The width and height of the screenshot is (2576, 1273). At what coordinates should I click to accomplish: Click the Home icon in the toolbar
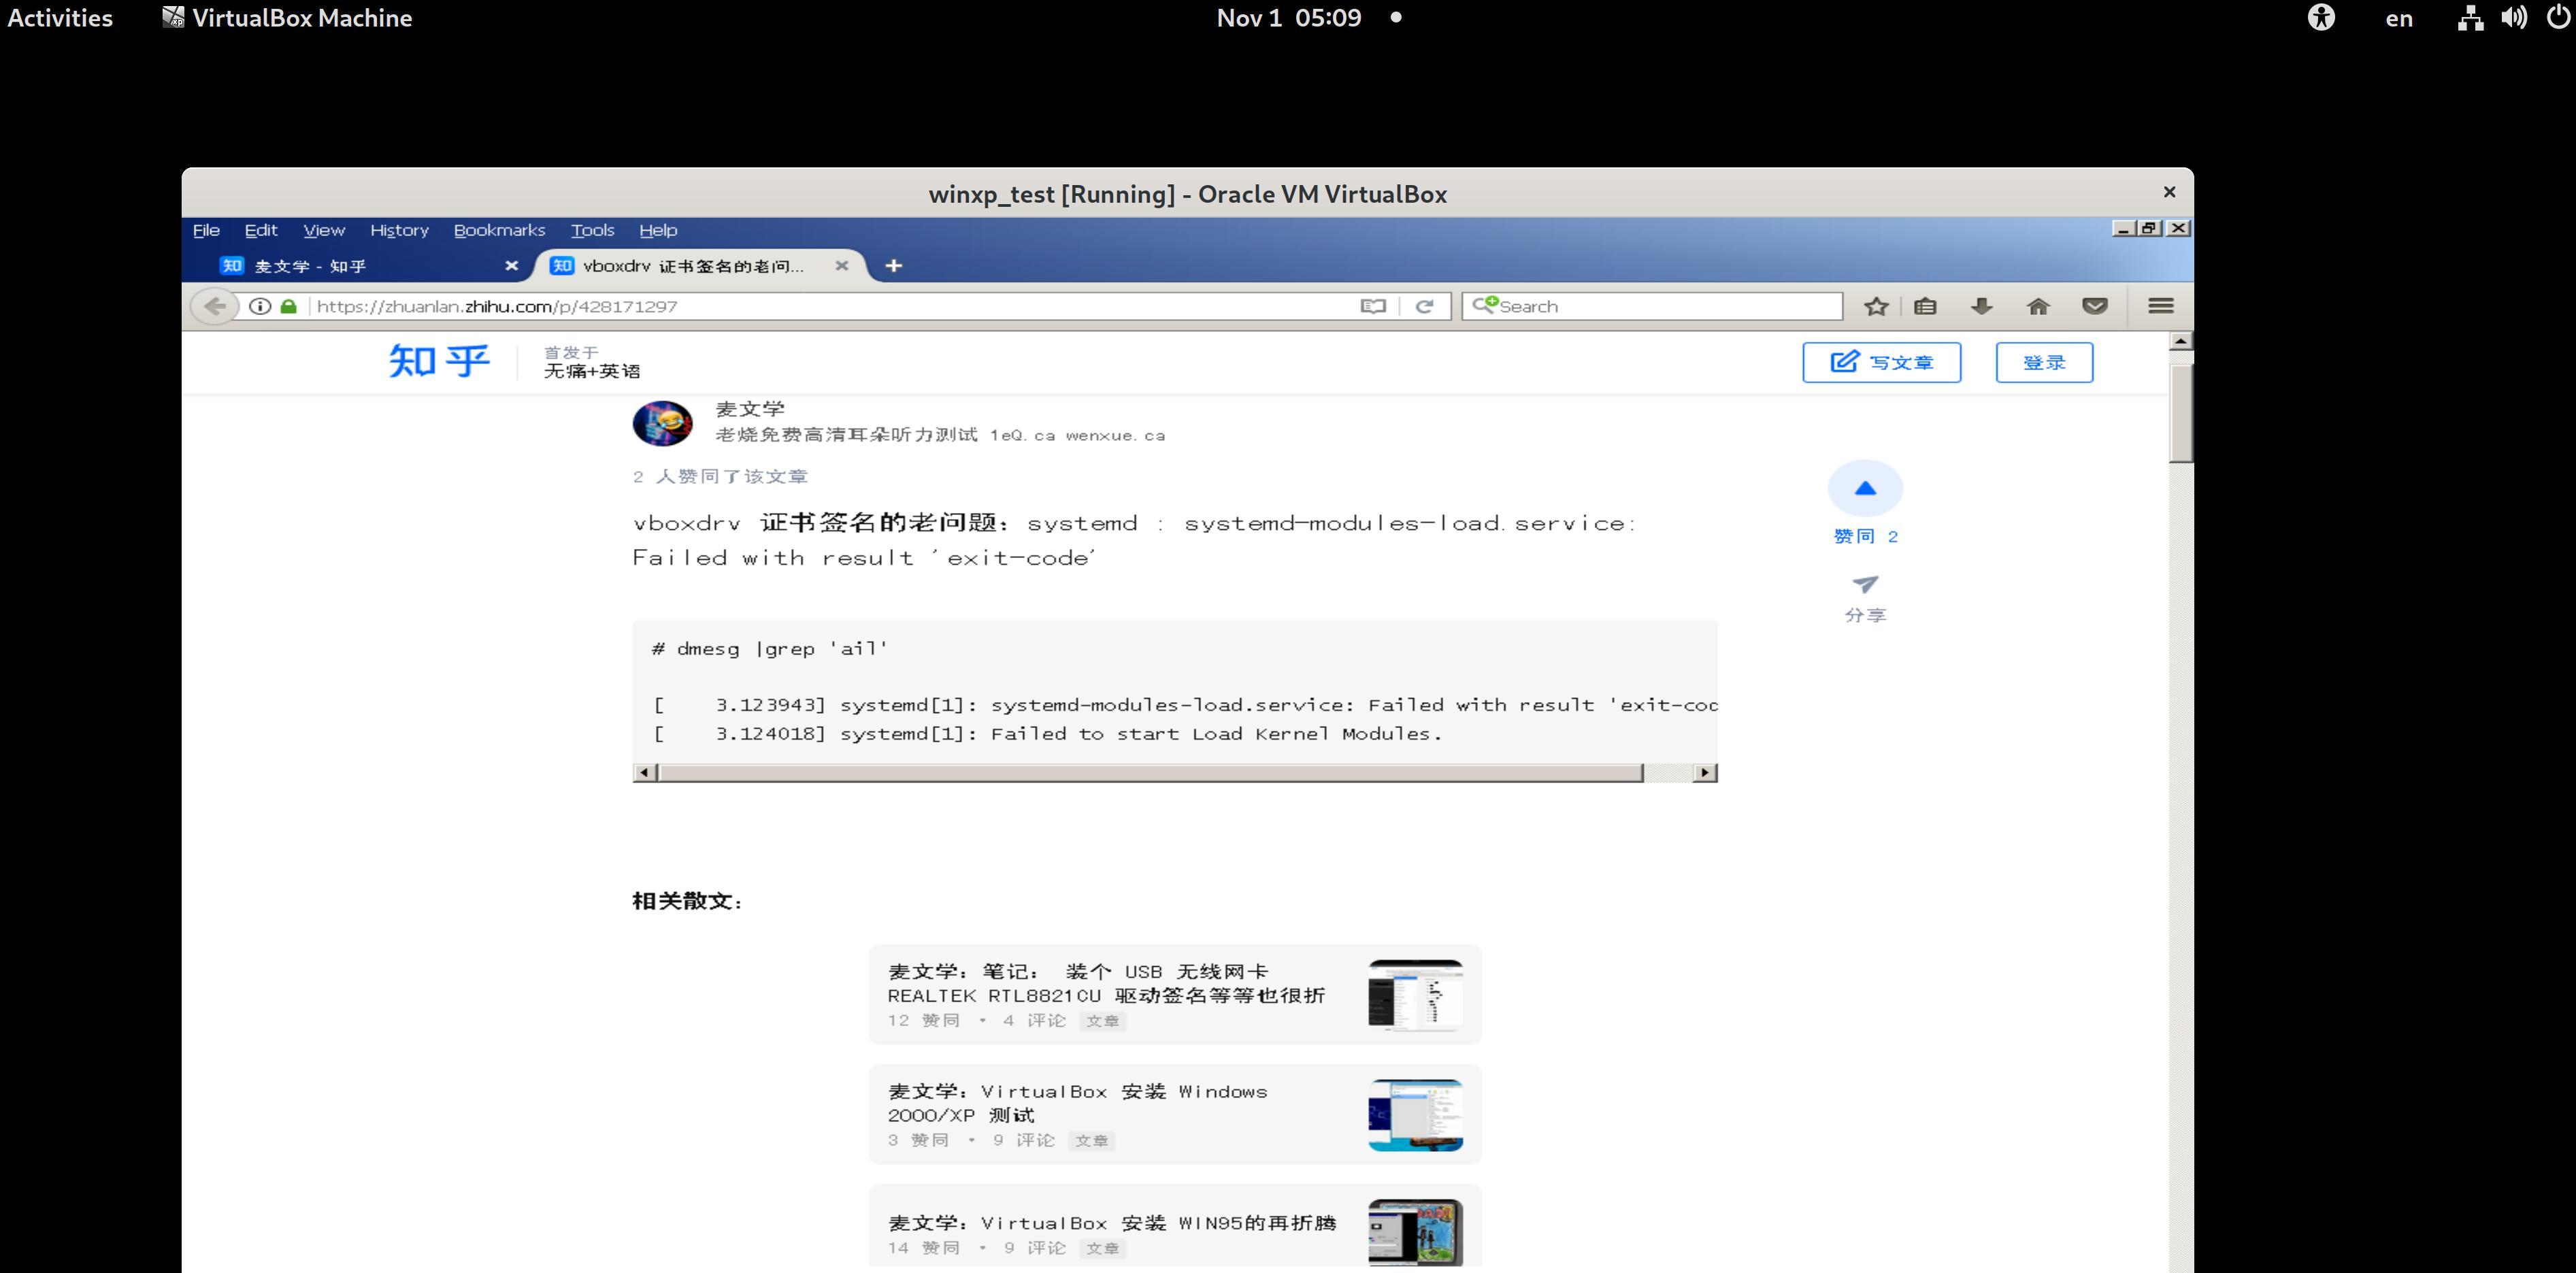click(2039, 306)
